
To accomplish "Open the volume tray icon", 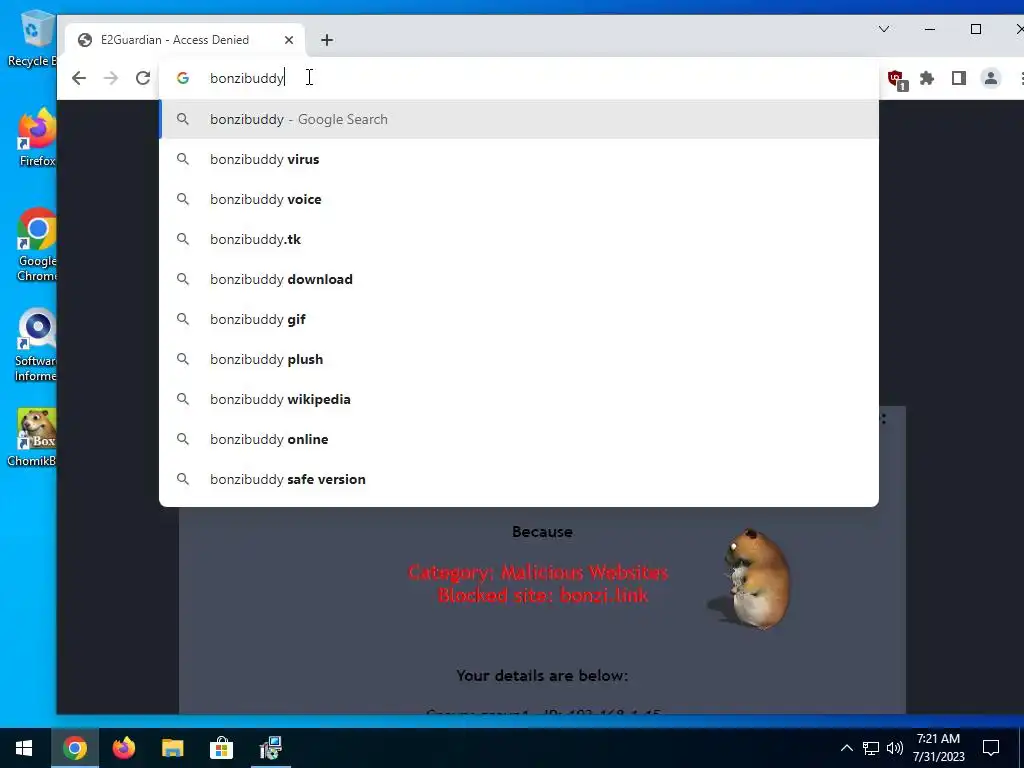I will 895,748.
